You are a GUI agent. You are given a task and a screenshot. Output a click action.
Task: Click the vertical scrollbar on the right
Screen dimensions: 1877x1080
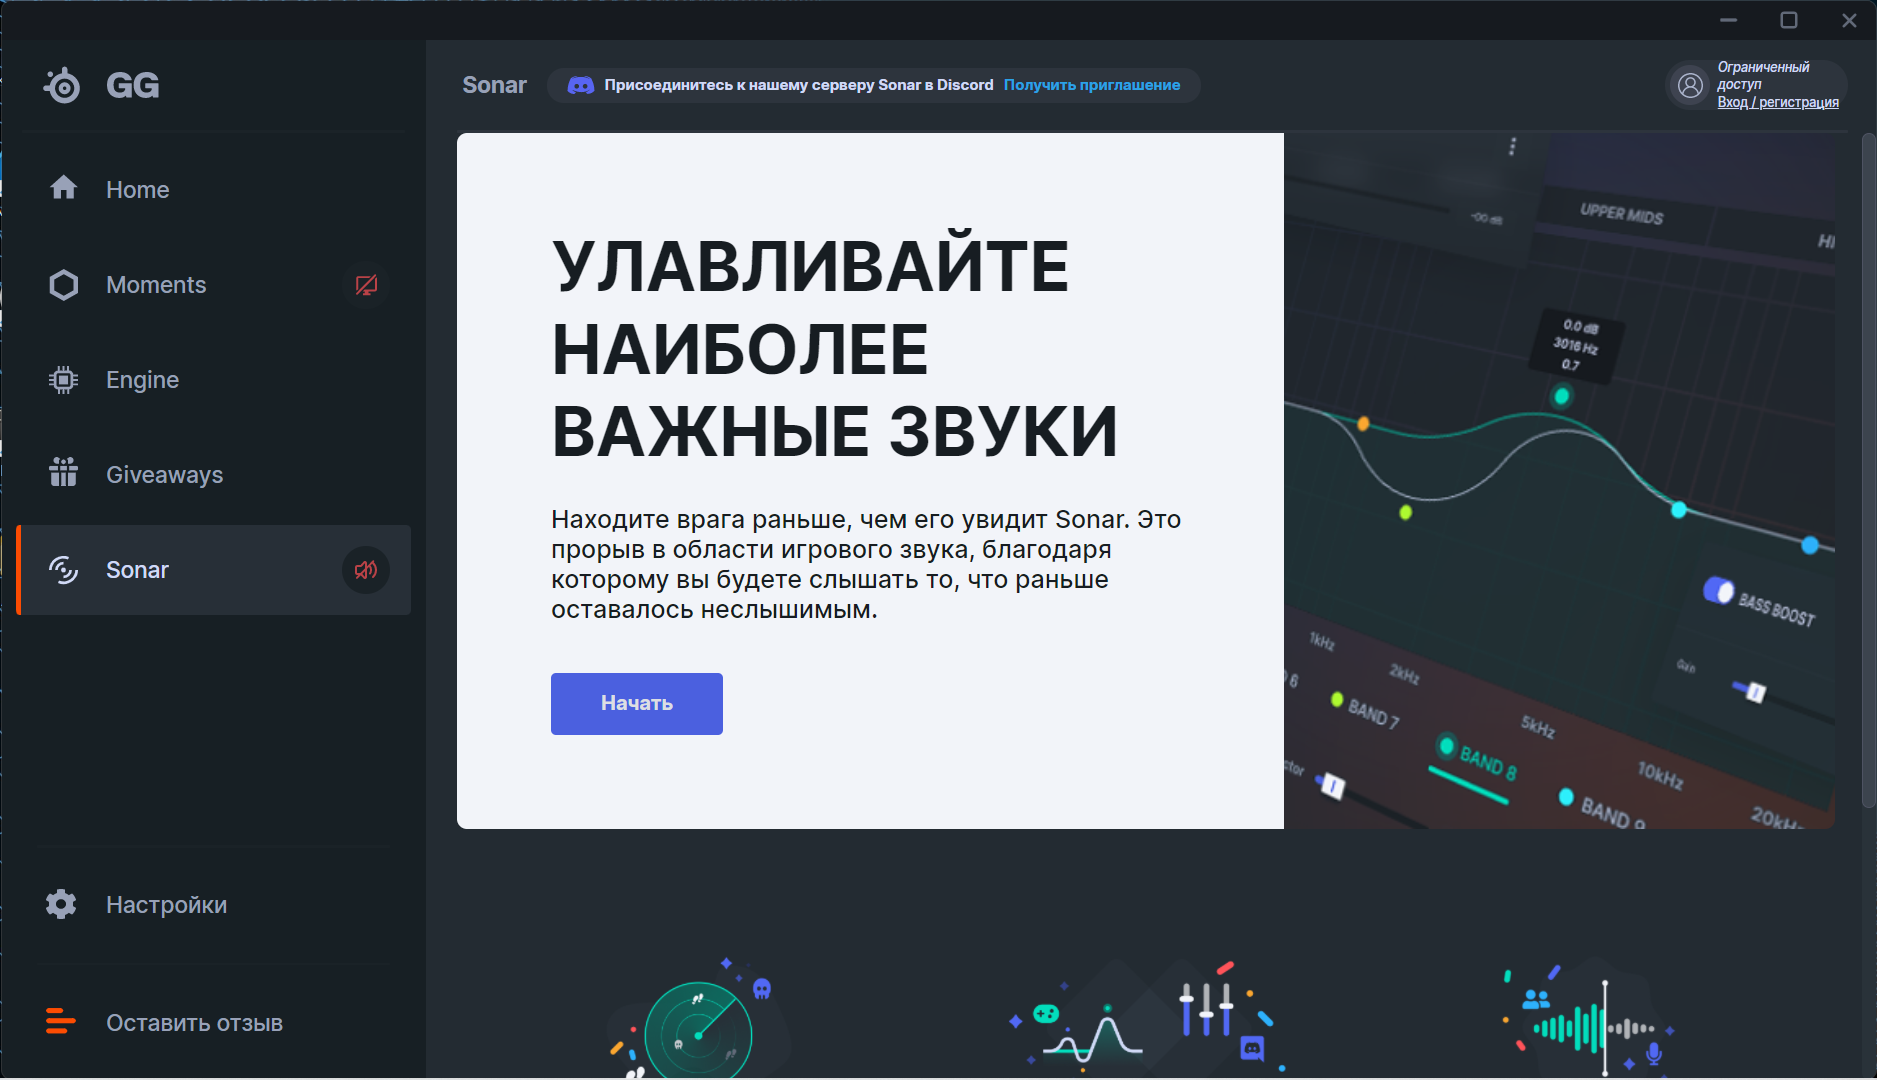tap(1868, 470)
